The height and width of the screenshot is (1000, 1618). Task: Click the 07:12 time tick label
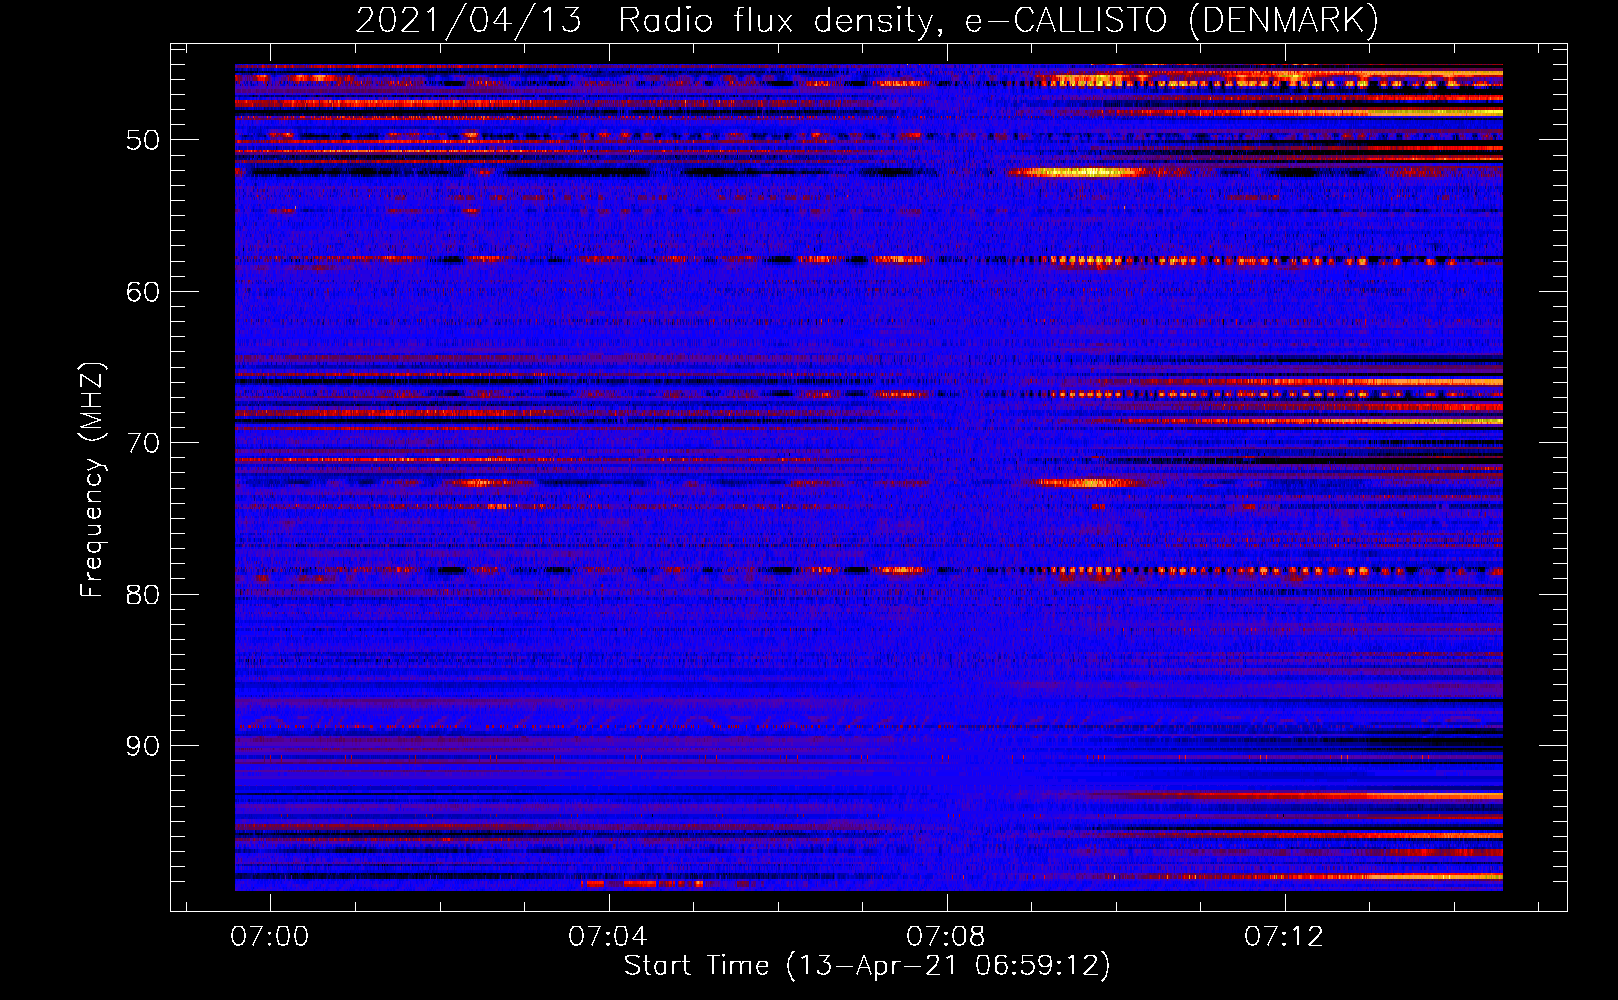tap(1284, 936)
